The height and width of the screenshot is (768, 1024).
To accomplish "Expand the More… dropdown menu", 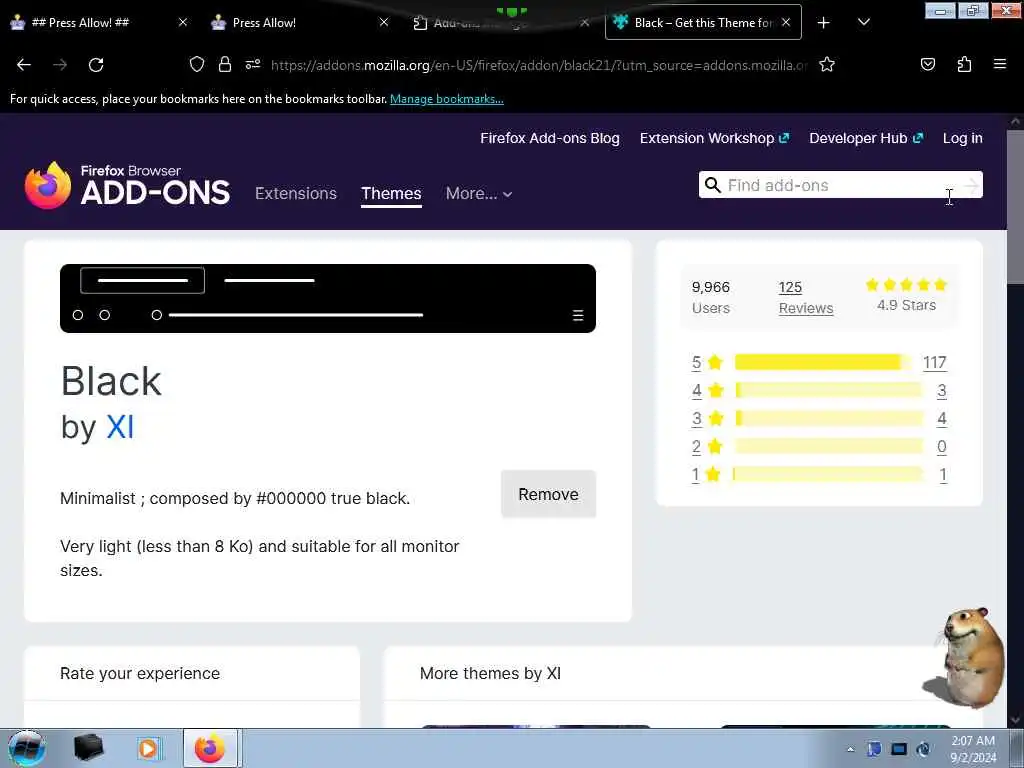I will 479,193.
